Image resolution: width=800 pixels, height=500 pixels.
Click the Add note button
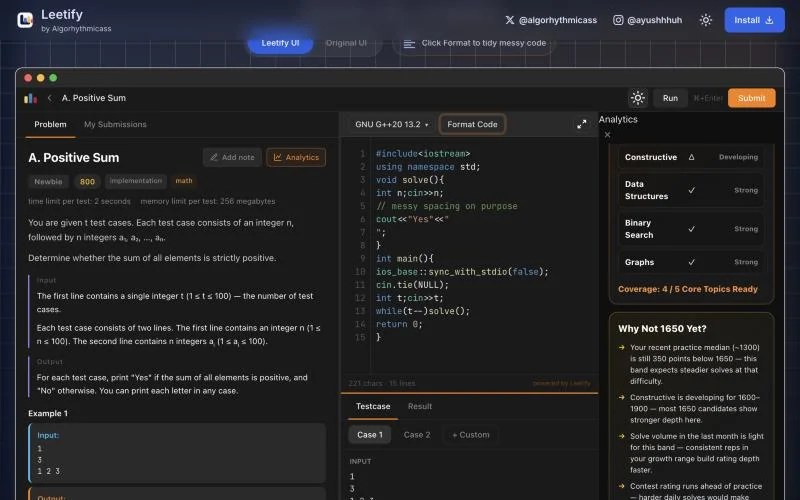click(x=232, y=157)
